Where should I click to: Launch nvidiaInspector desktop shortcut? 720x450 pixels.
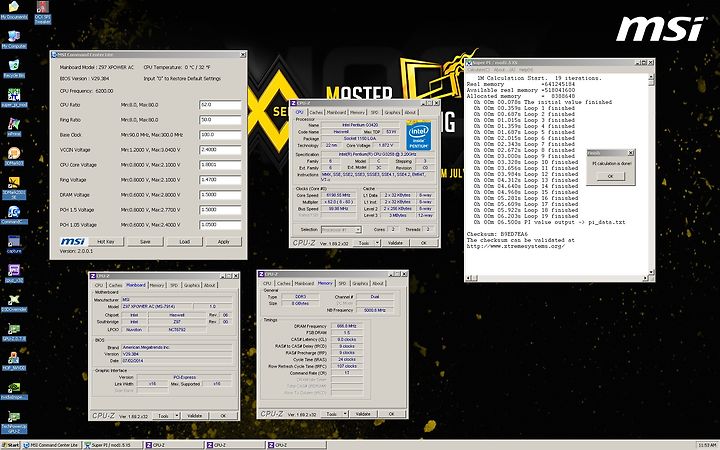tap(14, 388)
